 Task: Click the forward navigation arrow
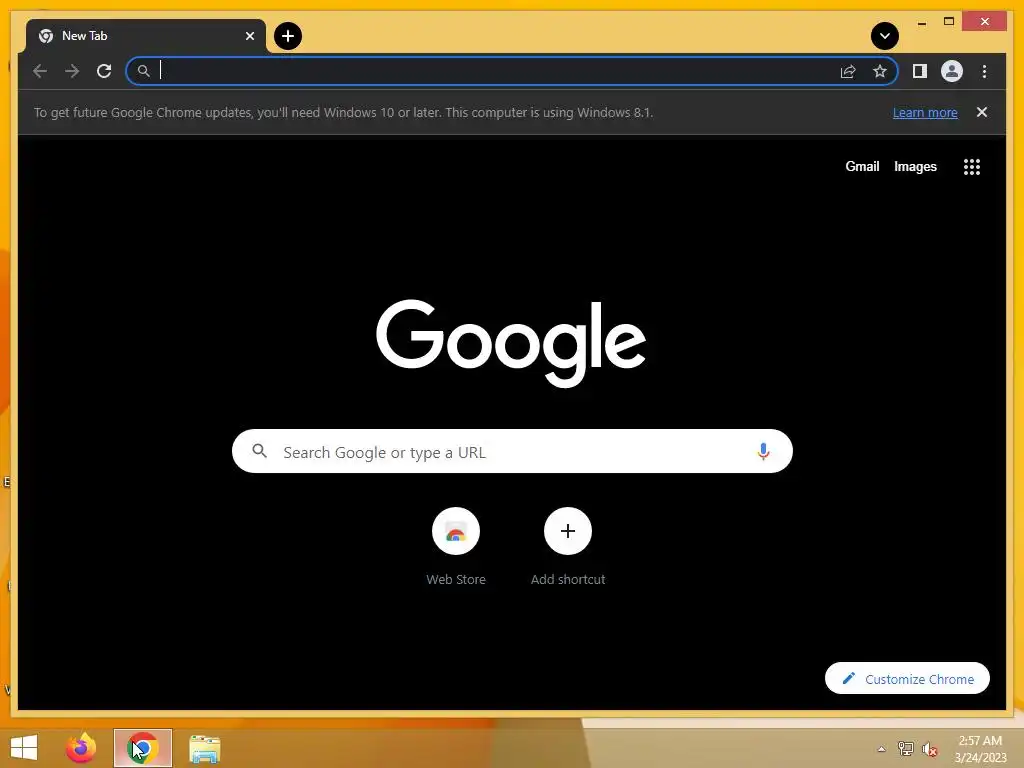pyautogui.click(x=72, y=71)
